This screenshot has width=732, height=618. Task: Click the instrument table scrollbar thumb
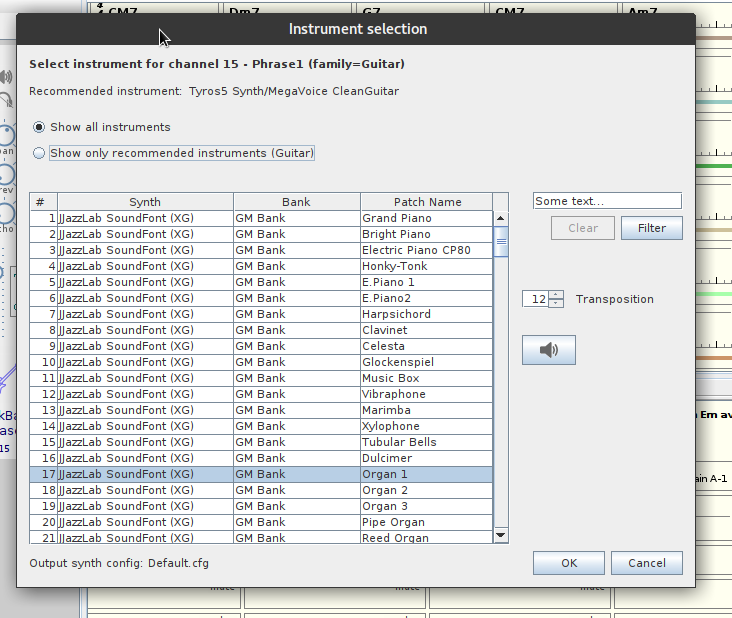(501, 241)
